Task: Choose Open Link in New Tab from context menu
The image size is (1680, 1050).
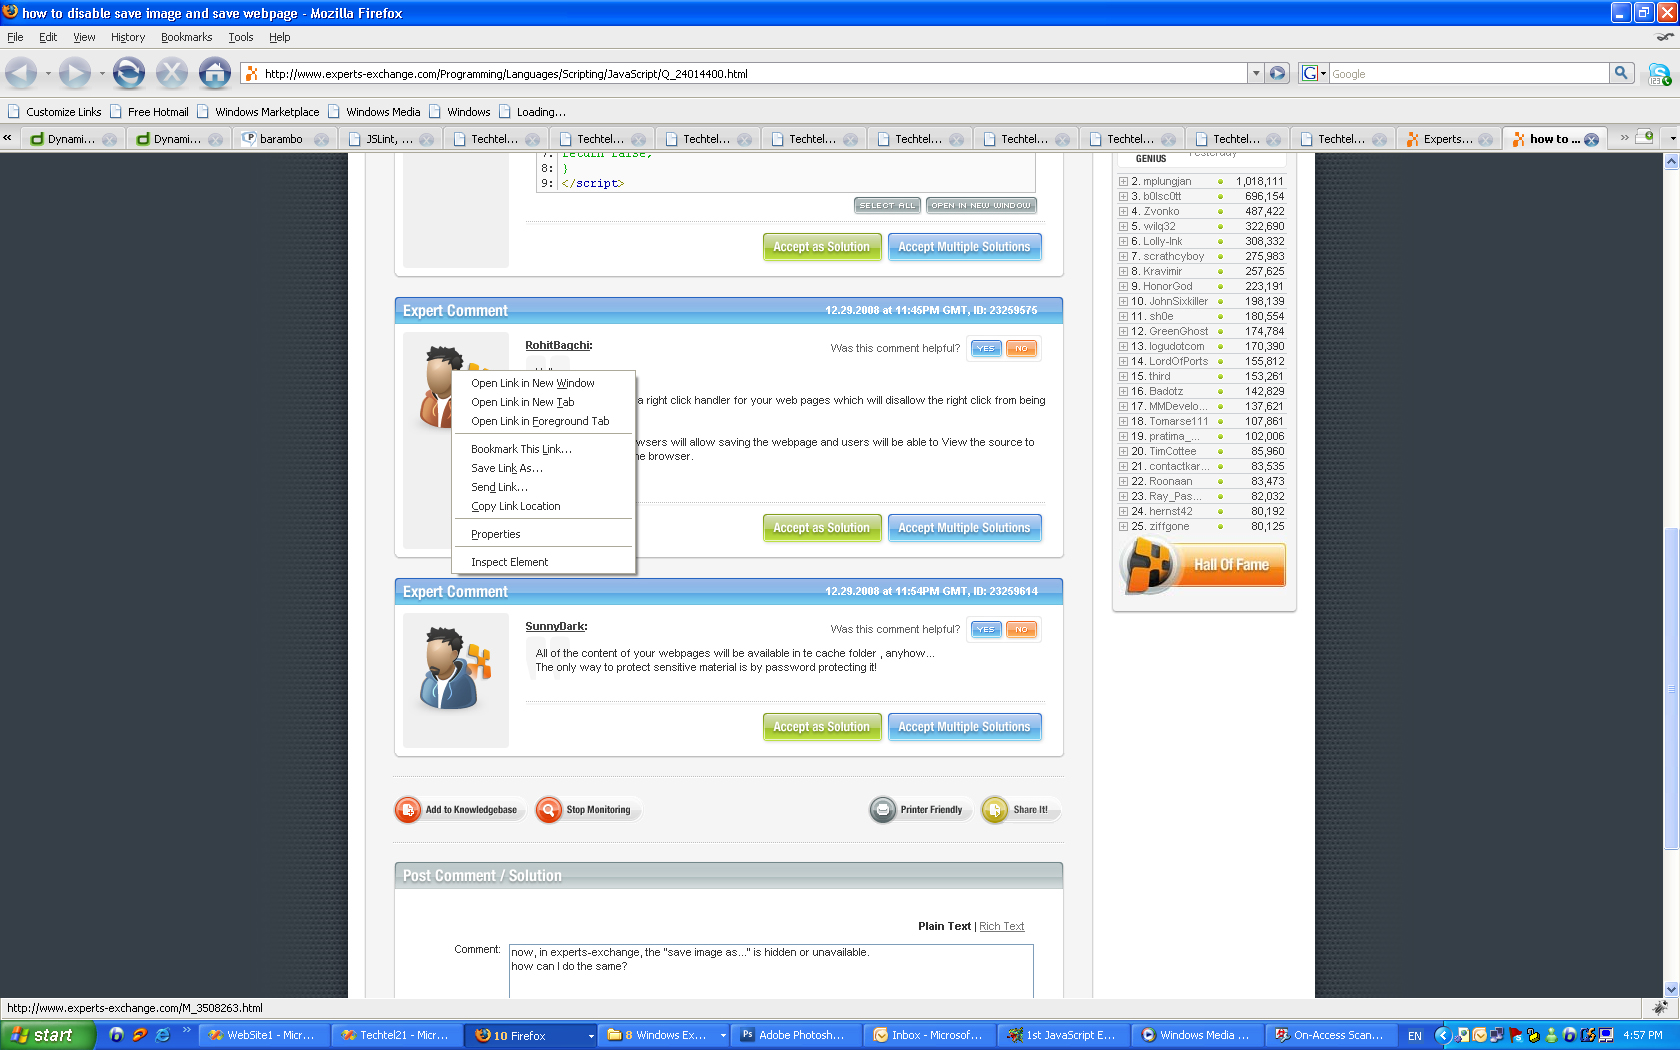Action: pos(522,401)
